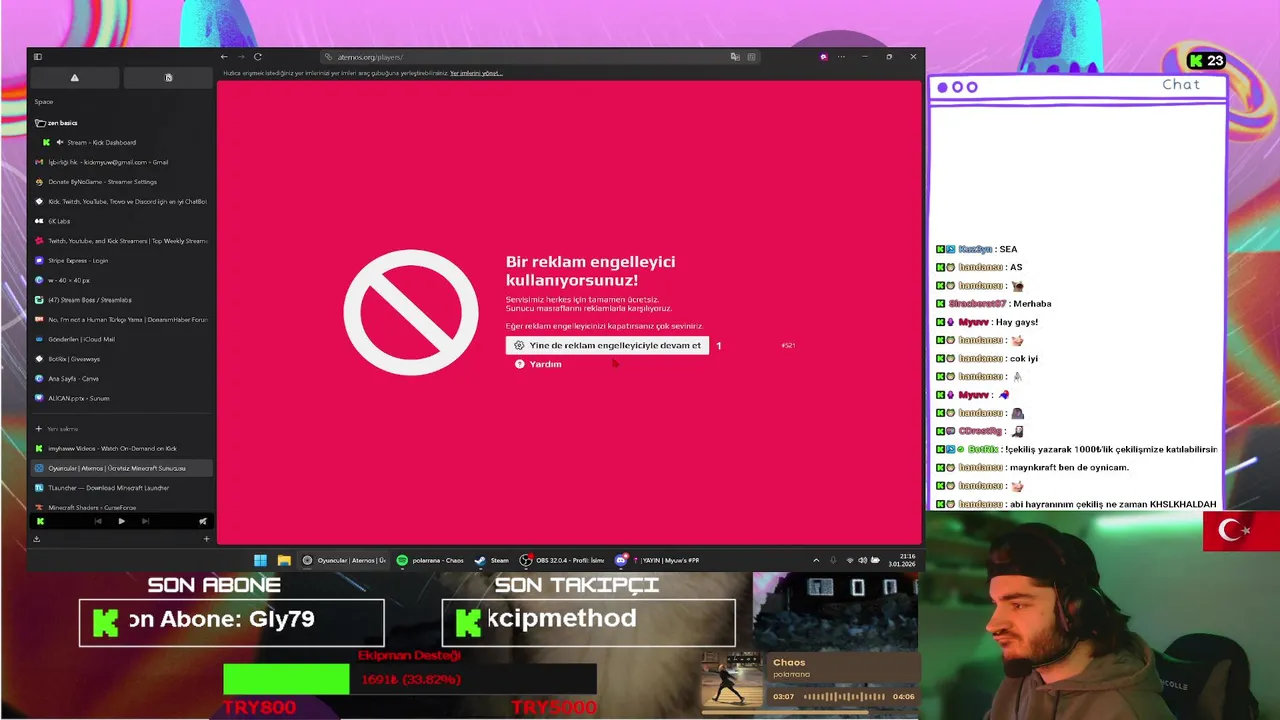
Task: Click the Chaos album art thumbnail
Action: point(731,679)
